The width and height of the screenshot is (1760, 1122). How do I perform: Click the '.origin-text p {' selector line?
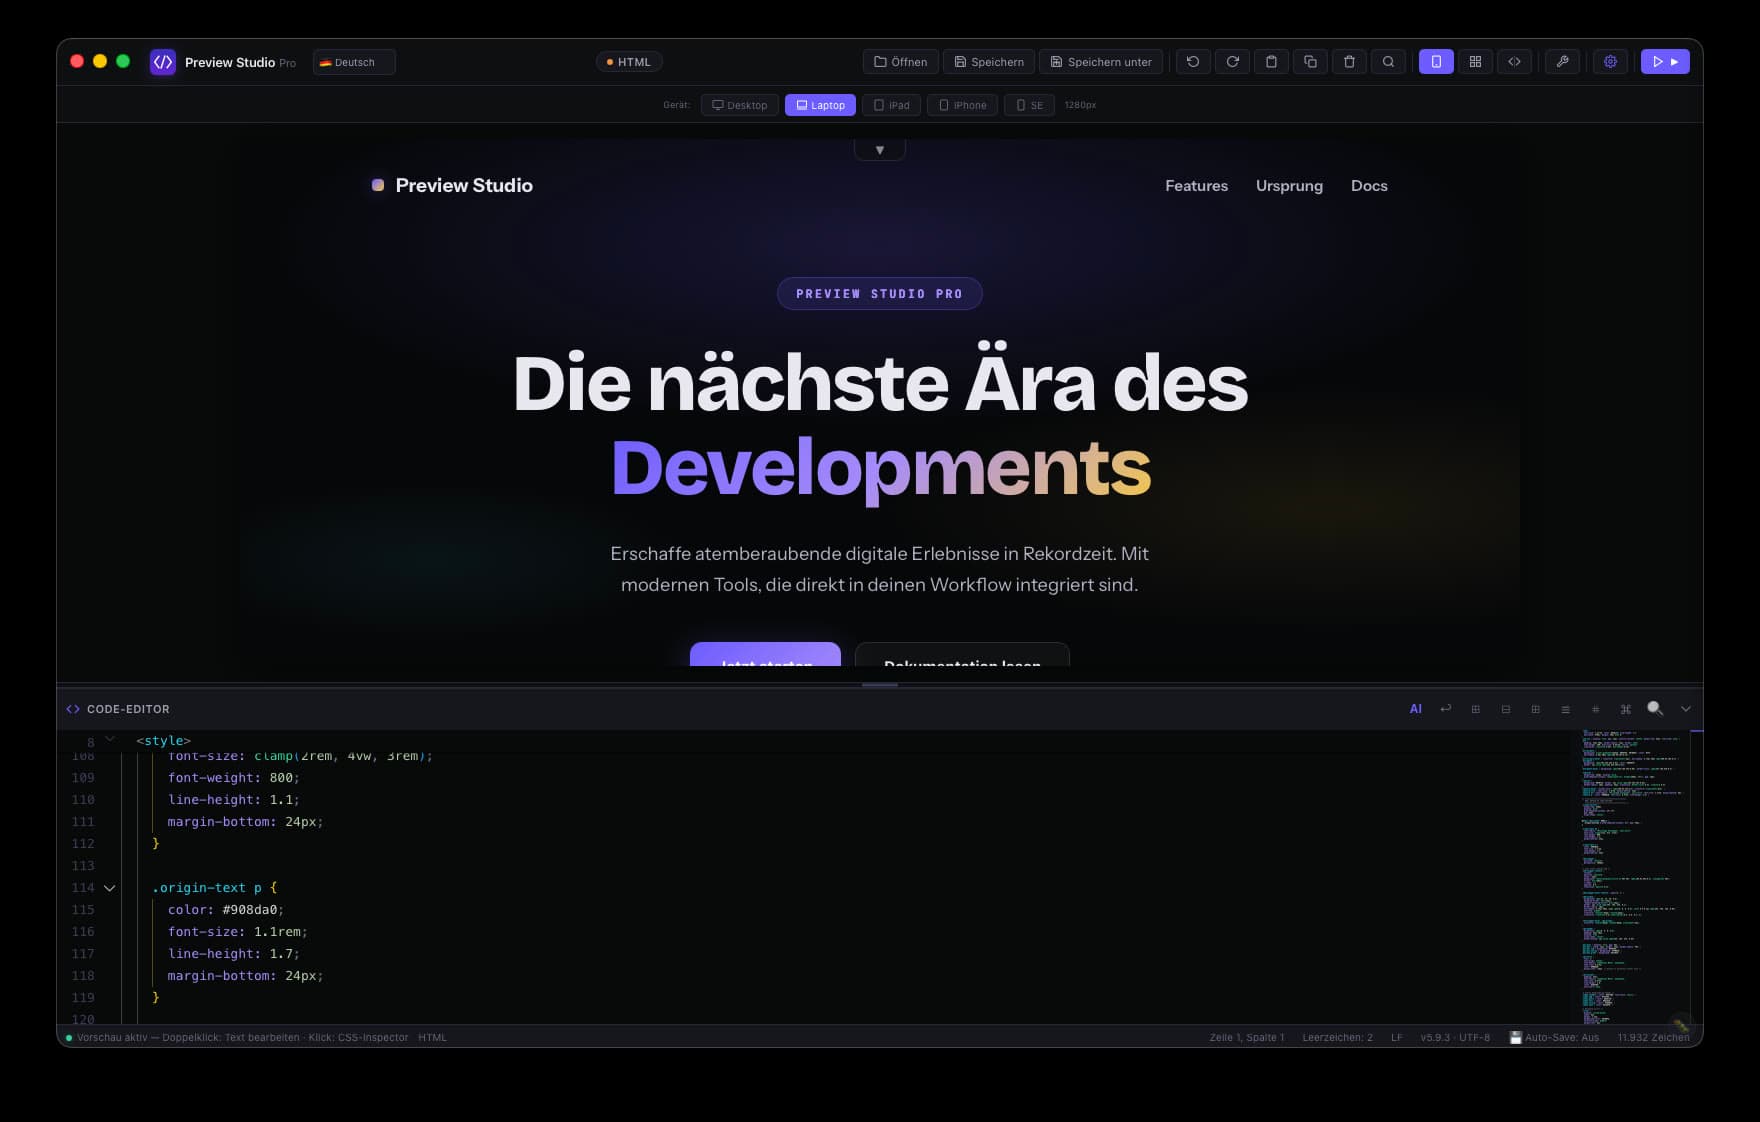coord(215,888)
